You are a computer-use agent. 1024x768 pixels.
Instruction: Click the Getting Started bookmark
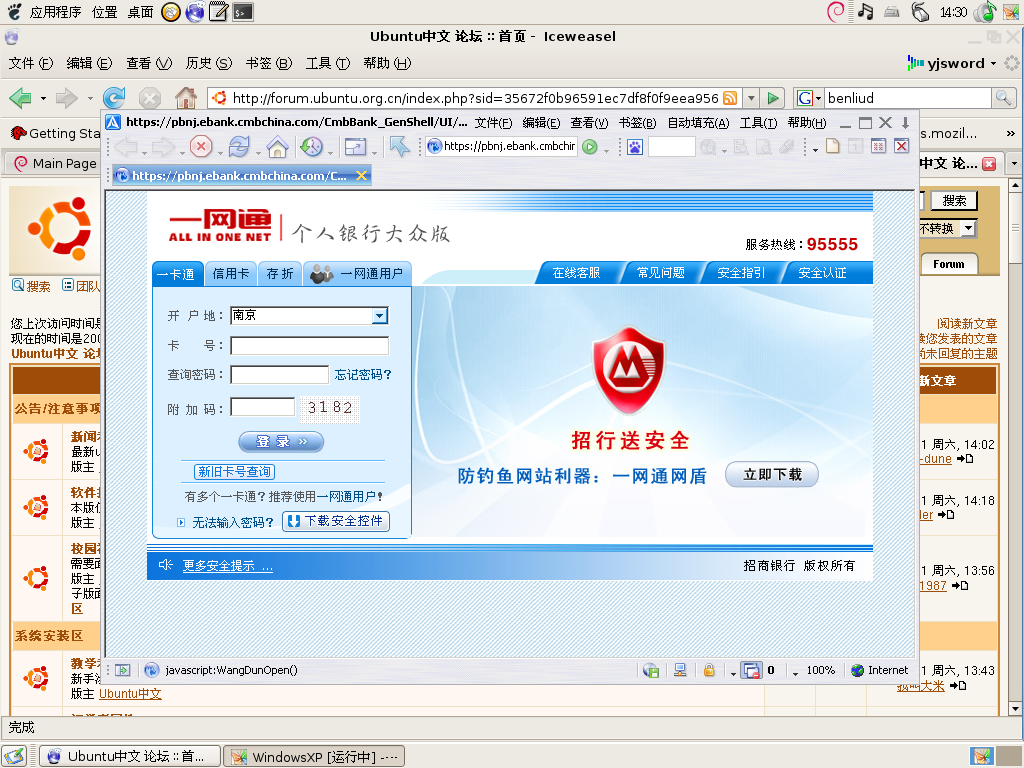coord(56,133)
